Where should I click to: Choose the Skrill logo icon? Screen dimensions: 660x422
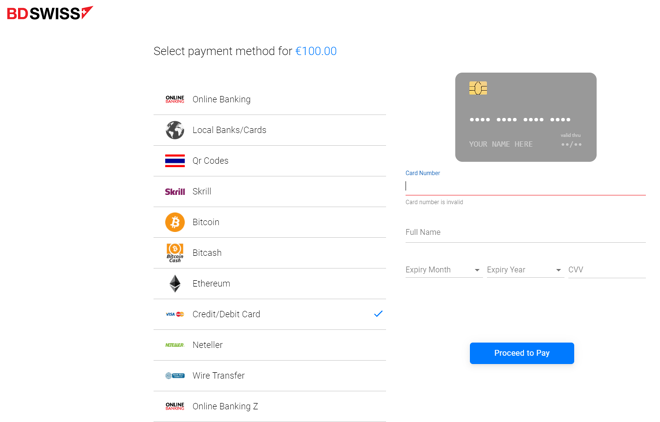pos(175,192)
